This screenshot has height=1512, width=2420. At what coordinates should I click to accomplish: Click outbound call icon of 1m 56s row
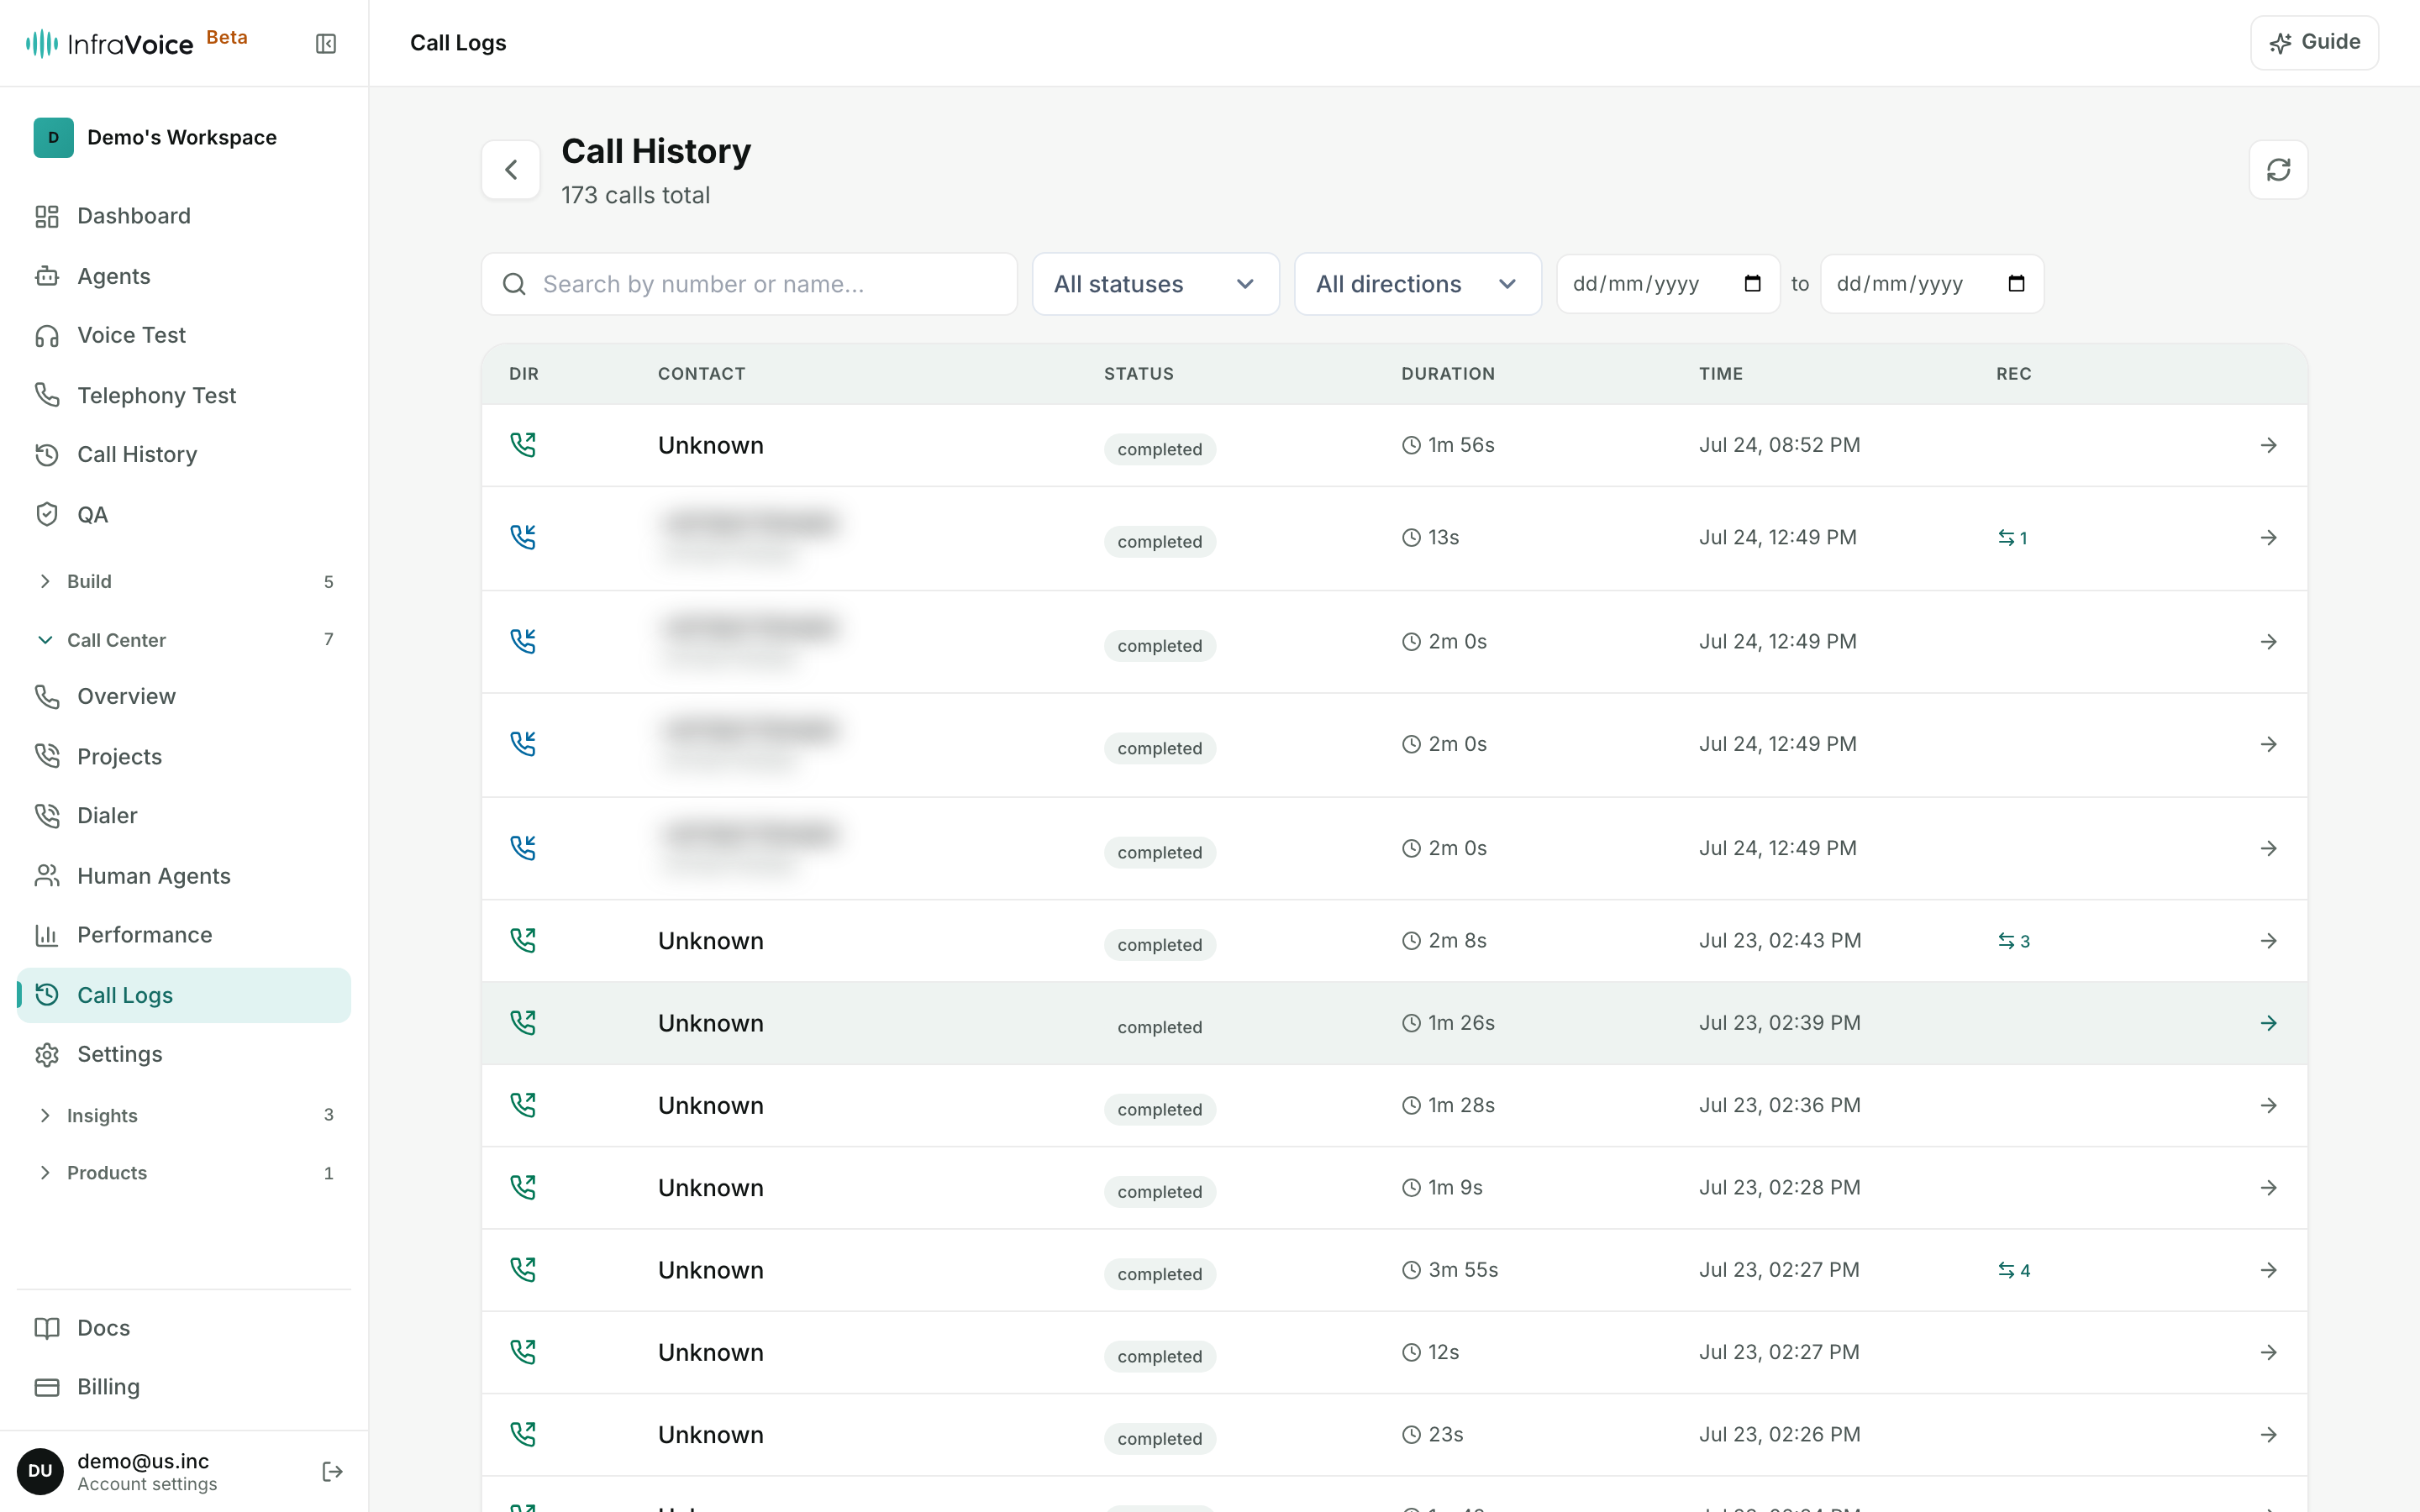523,445
